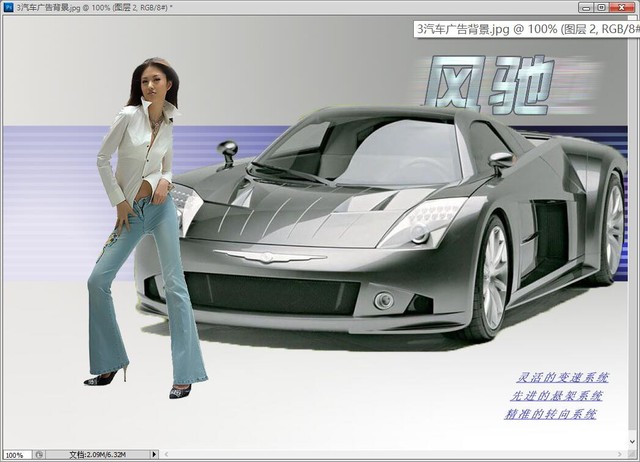Close the 3汽车广告背景.jpg document window
Screen dimensions: 640x462
coord(621,7)
